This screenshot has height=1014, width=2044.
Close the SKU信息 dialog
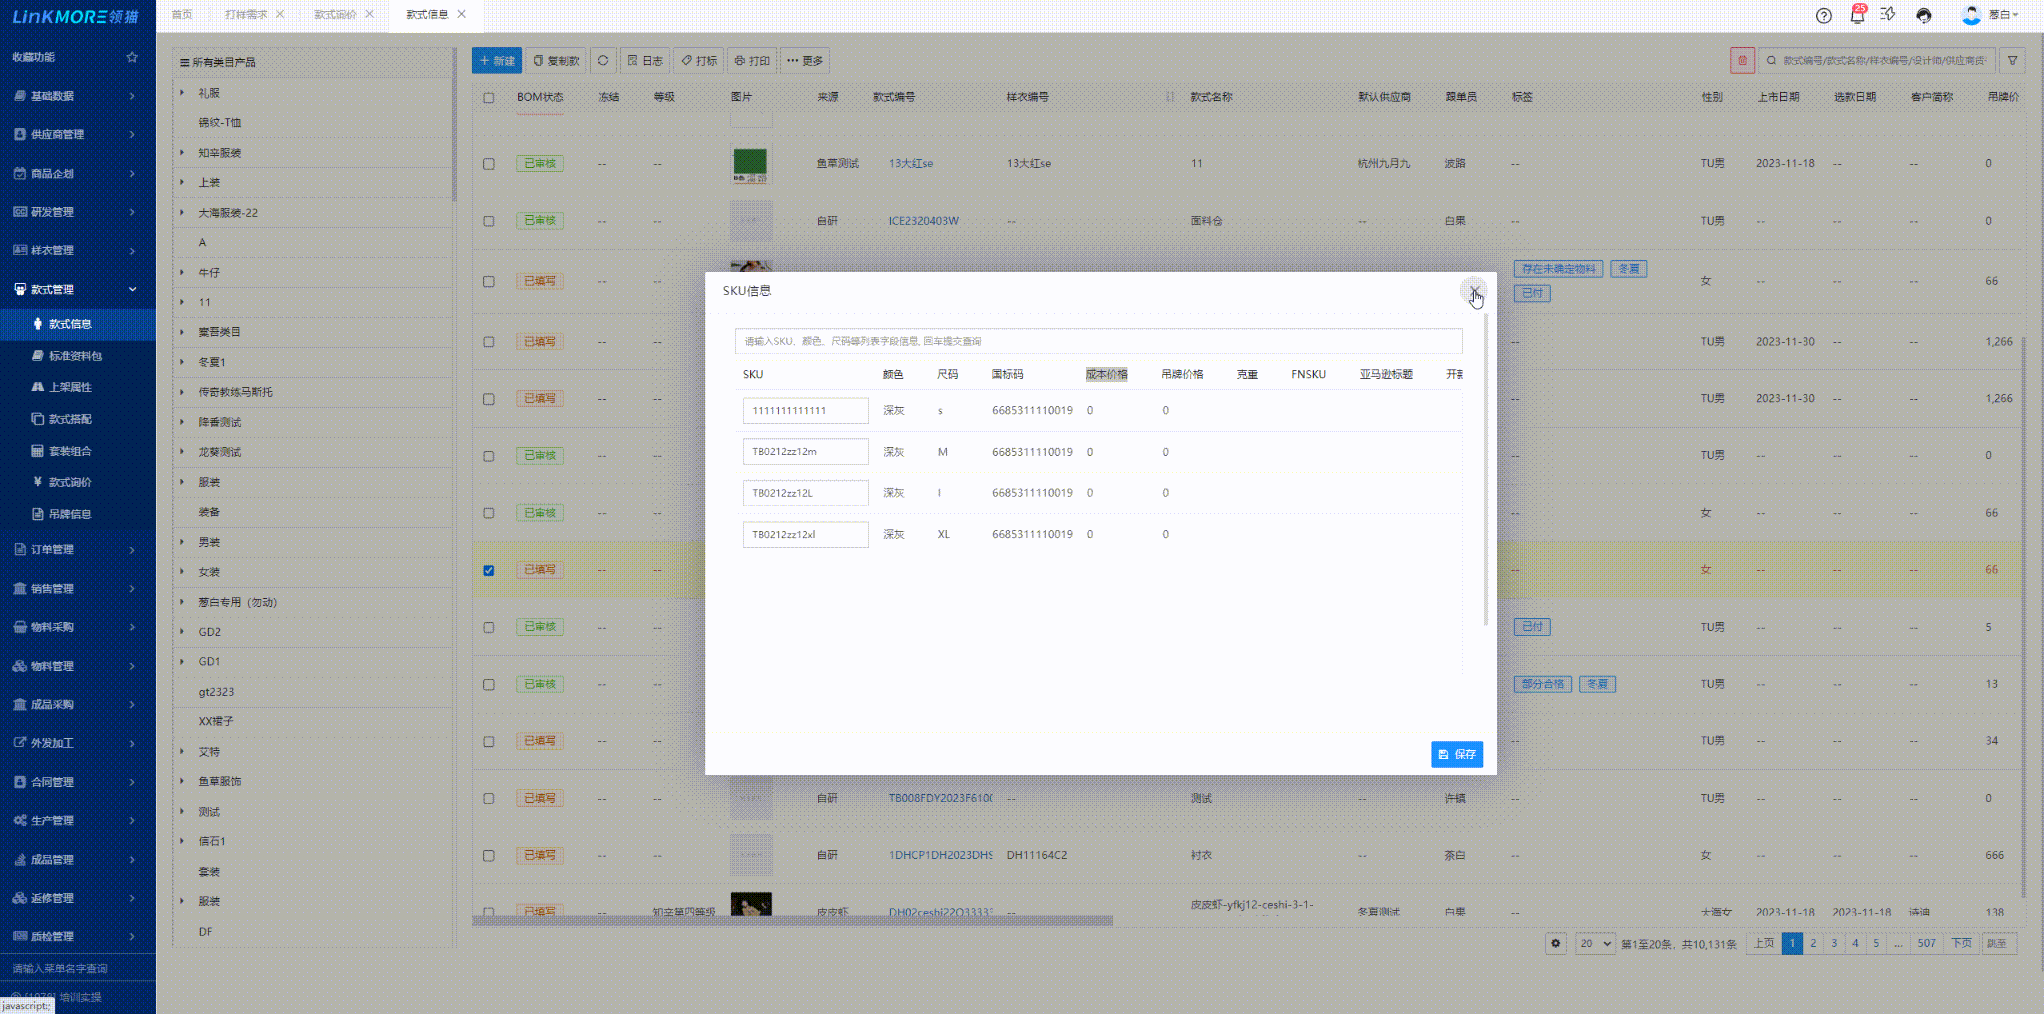click(x=1474, y=291)
